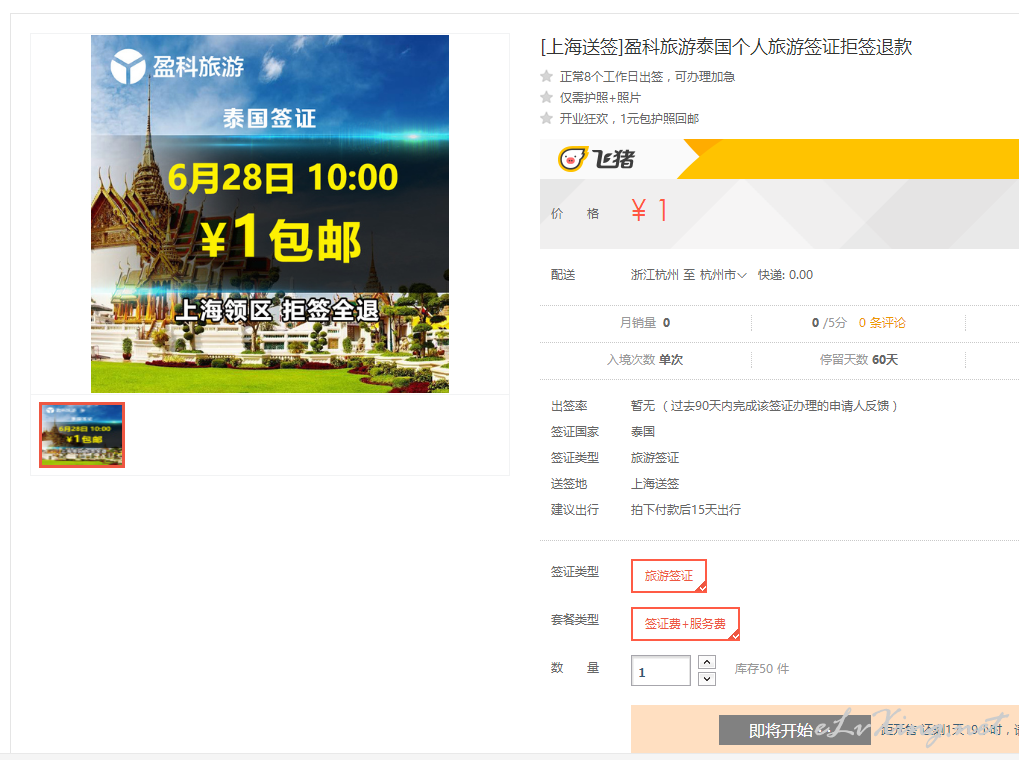Click the 快递: 0.00 shipping fee text
The image size is (1019, 760).
coord(785,275)
